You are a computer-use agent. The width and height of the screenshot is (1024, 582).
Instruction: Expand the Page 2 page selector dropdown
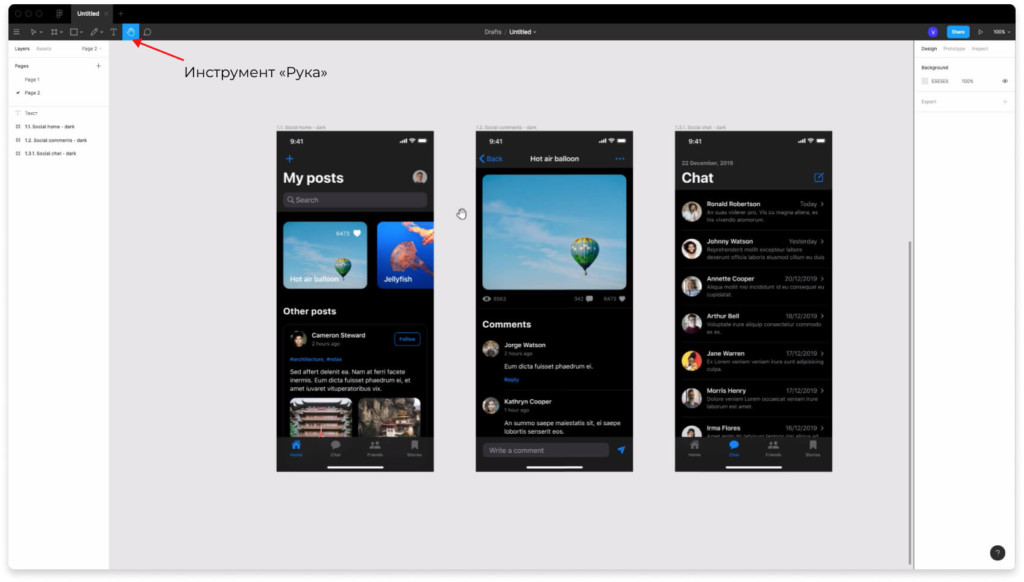tap(90, 48)
